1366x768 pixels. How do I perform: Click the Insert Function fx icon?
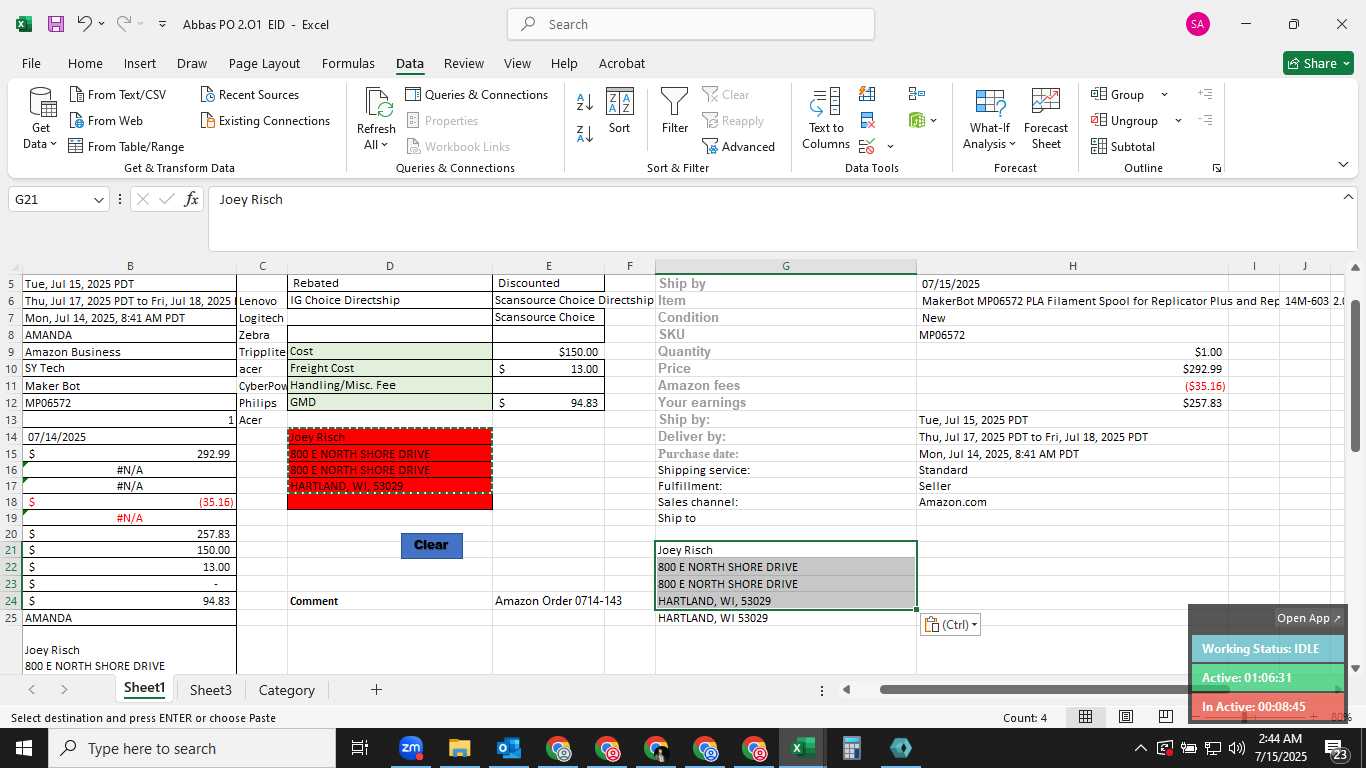191,199
